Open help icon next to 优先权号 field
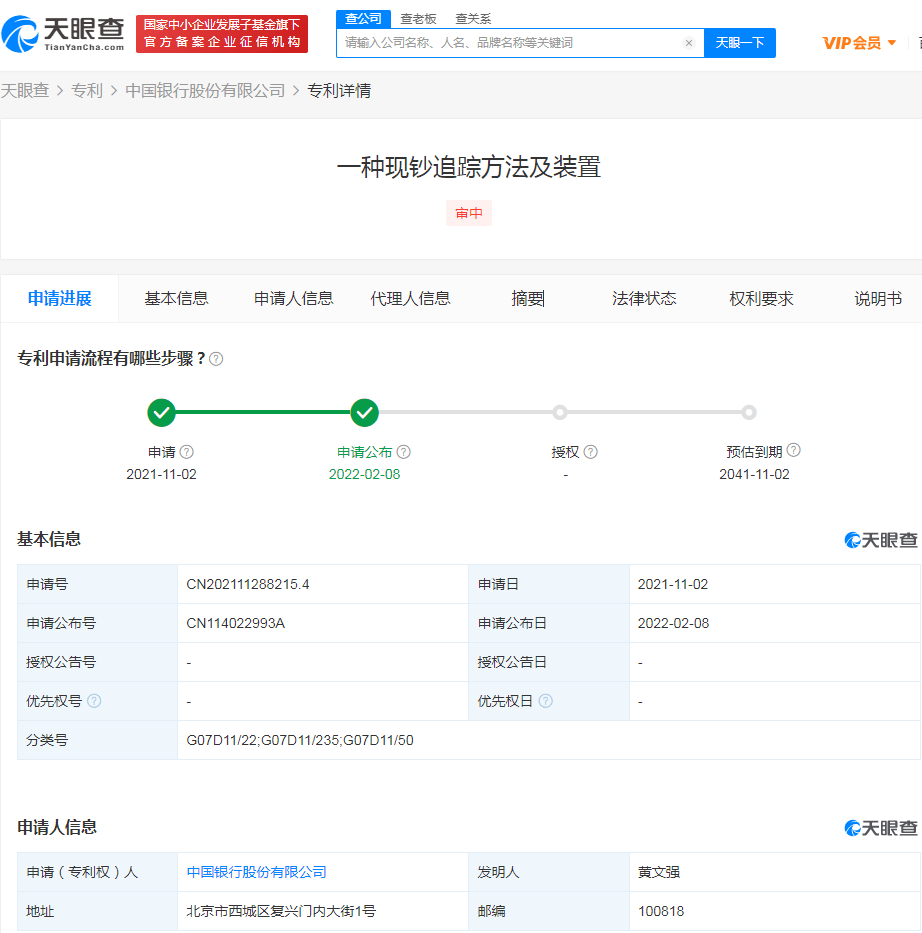 (x=95, y=700)
